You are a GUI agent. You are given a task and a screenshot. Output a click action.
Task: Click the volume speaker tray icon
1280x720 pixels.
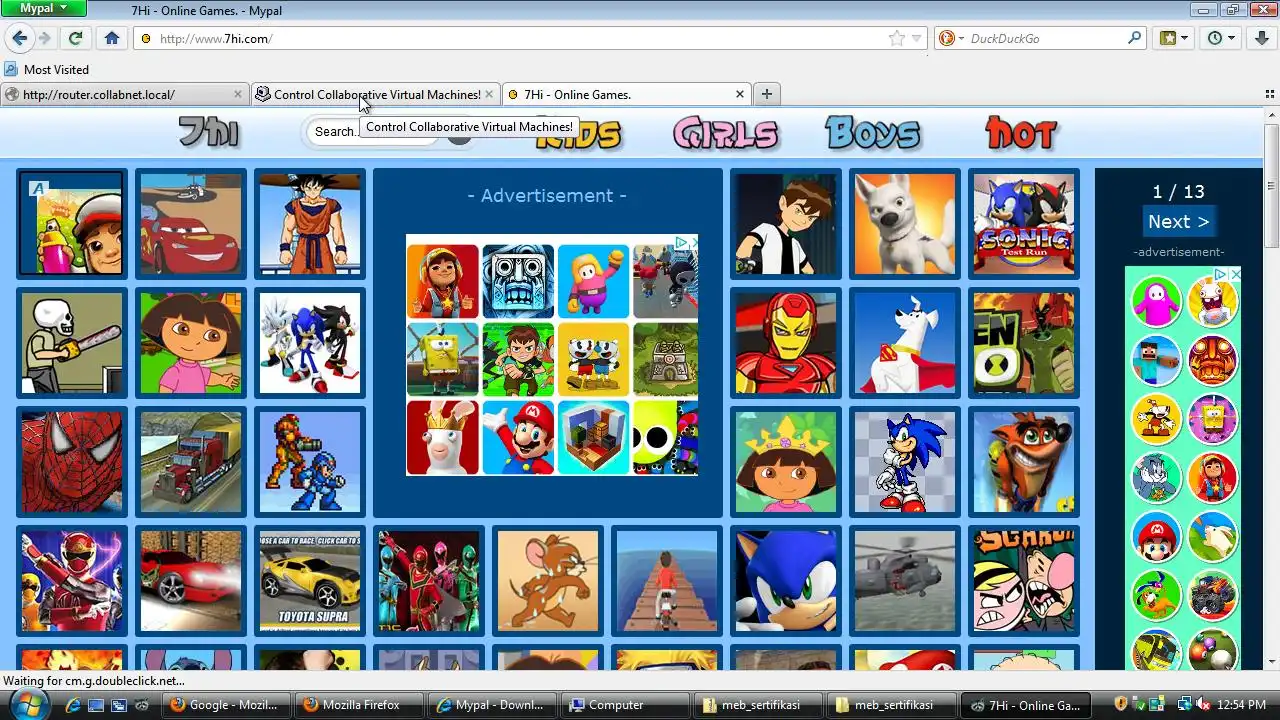pos(1202,704)
